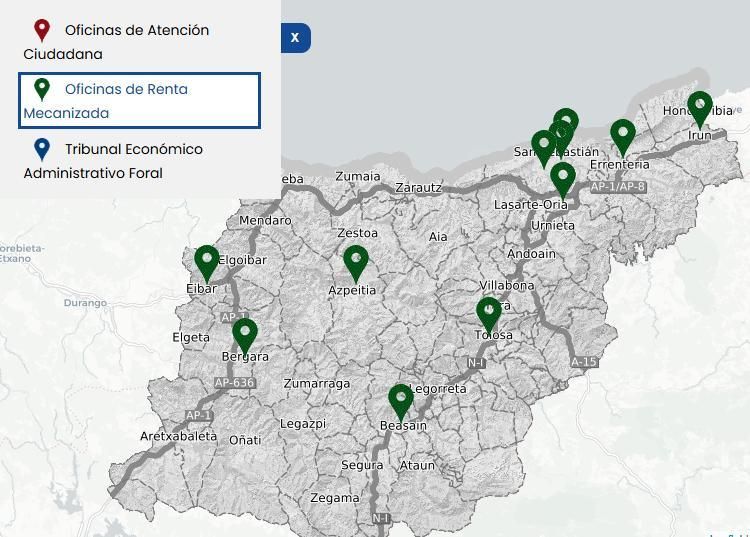Click the blue Tribunal Económico pin icon
The height and width of the screenshot is (537, 750).
[x=42, y=150]
